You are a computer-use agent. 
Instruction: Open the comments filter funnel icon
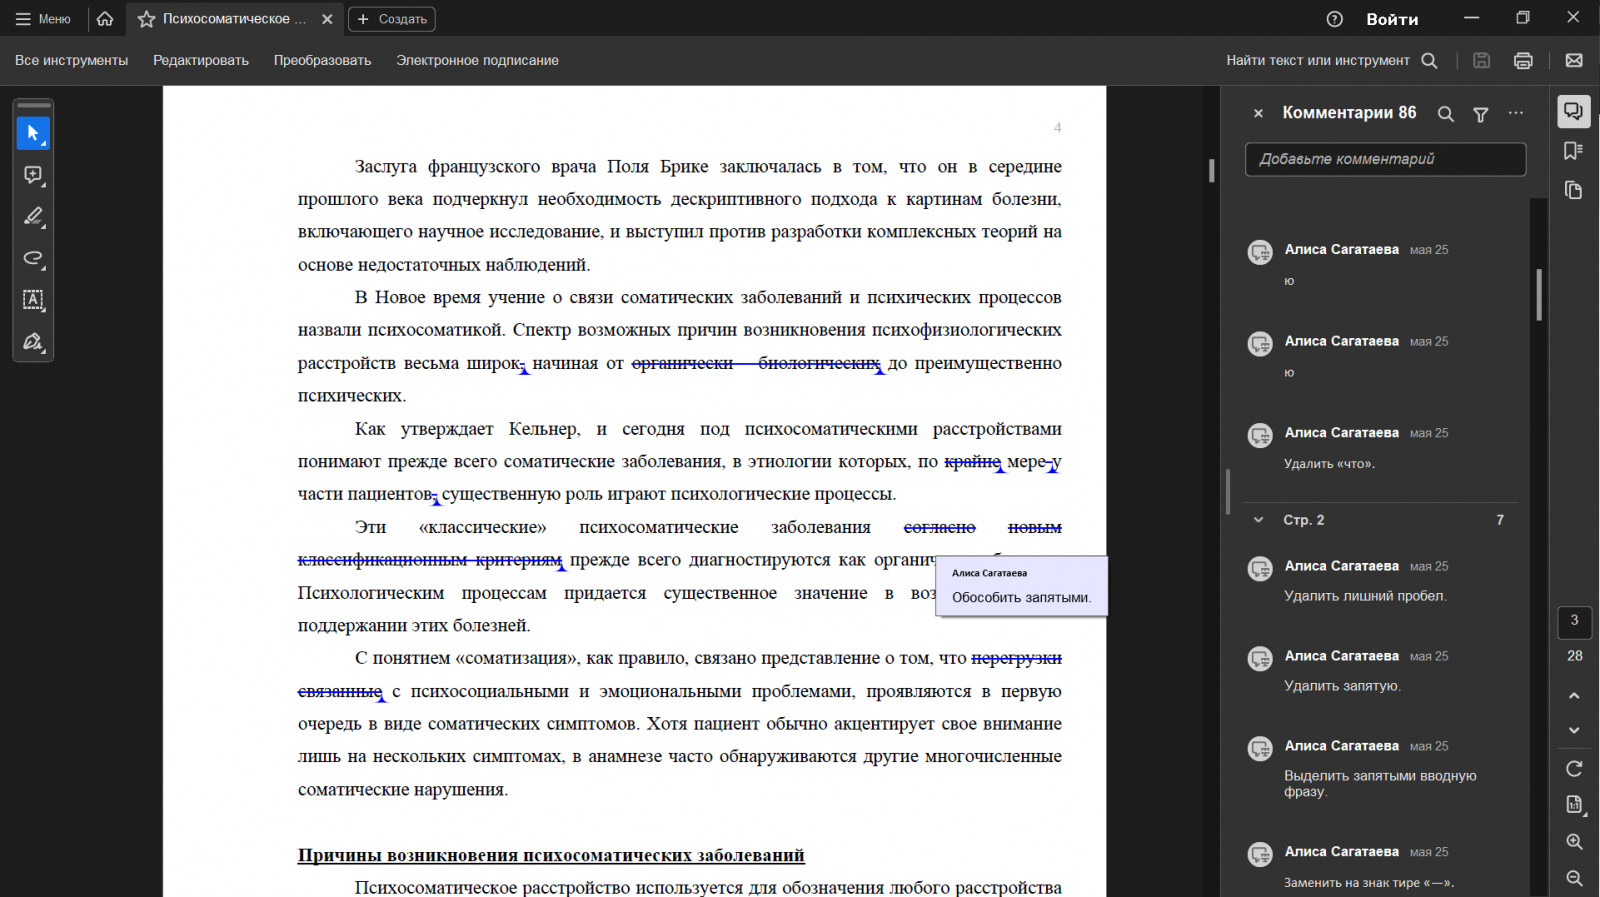tap(1481, 114)
